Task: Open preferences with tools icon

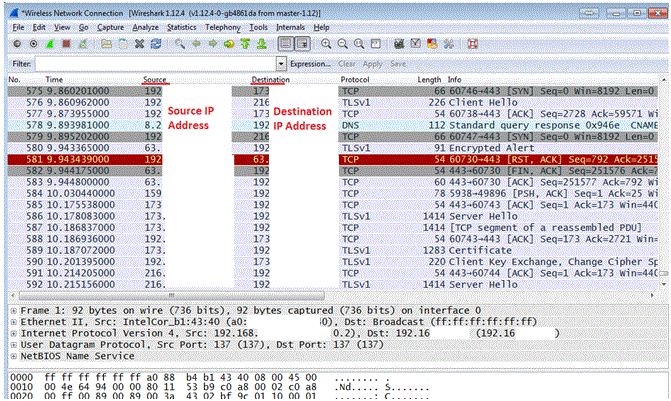Action: (448, 44)
